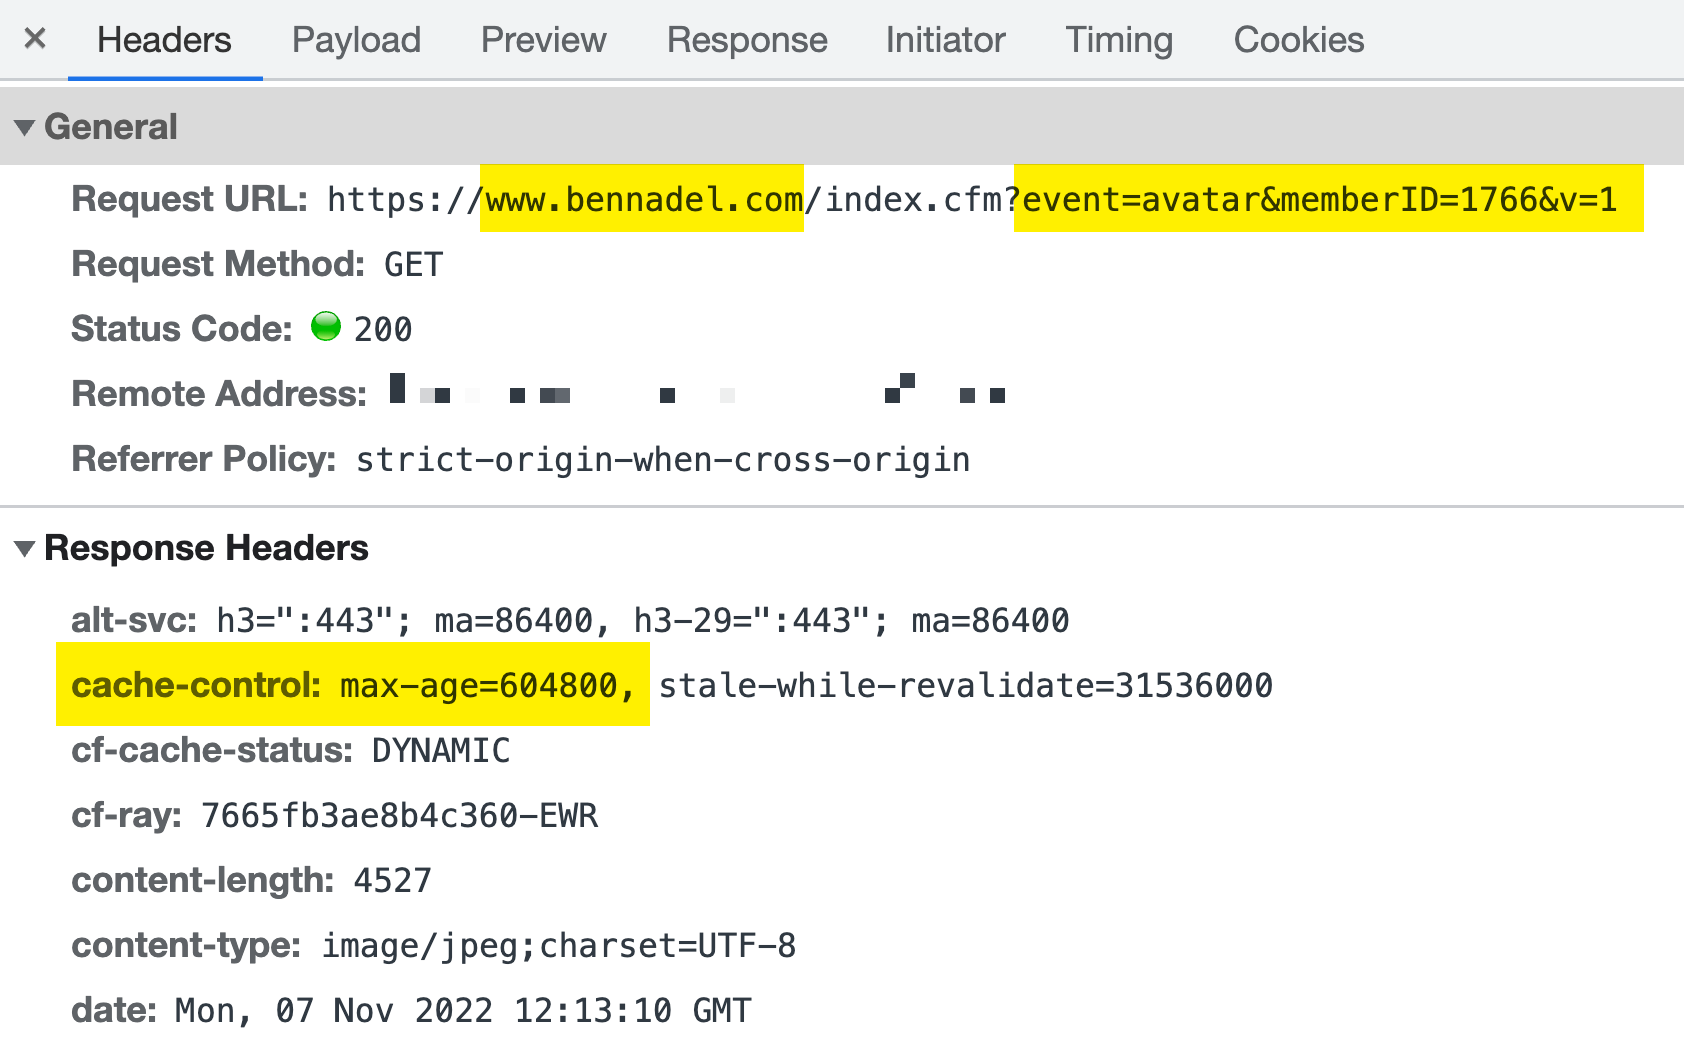Open the Payload tab
1684x1048 pixels.
356,40
